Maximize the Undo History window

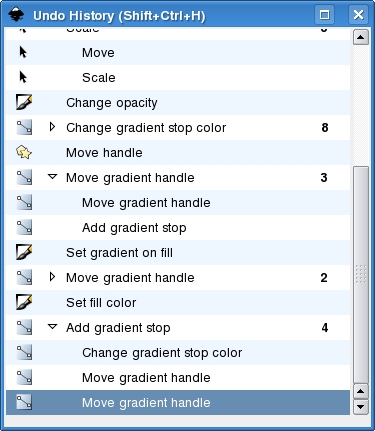[x=324, y=15]
